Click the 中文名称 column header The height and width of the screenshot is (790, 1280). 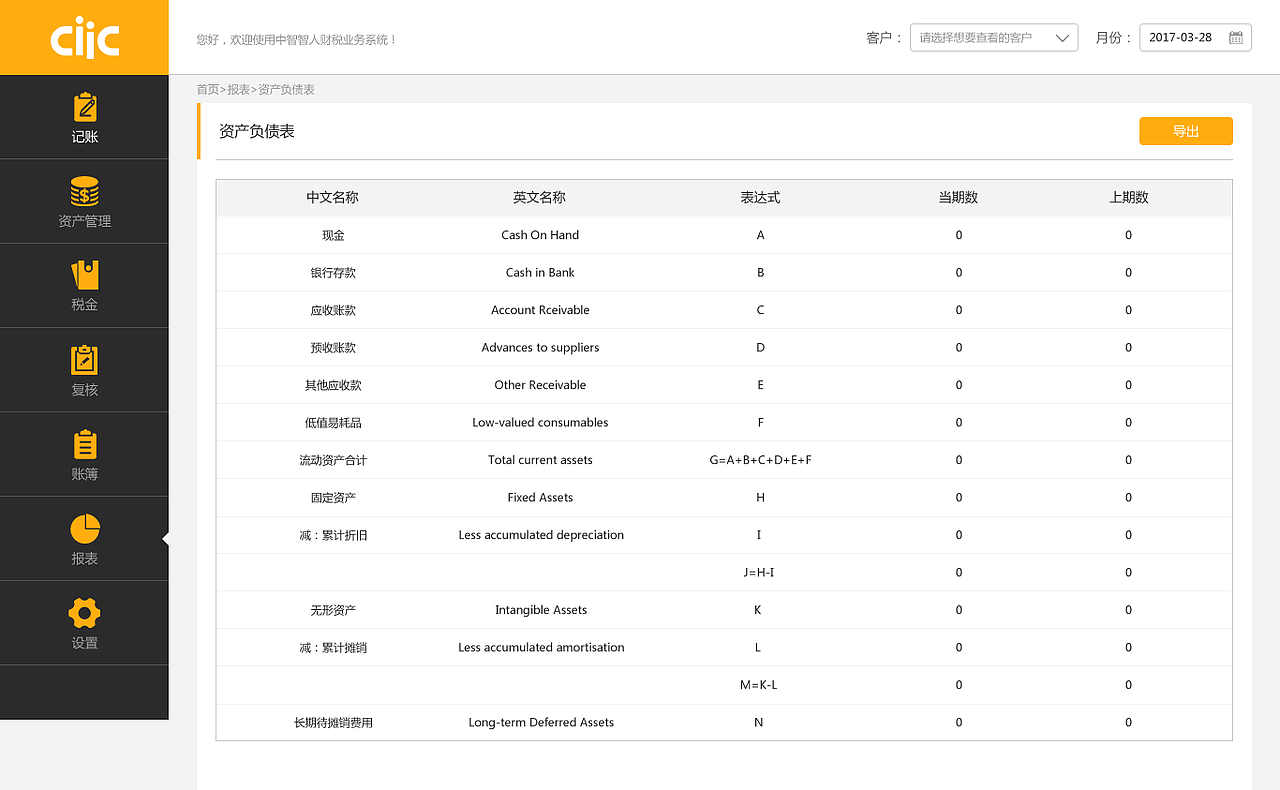pos(333,198)
